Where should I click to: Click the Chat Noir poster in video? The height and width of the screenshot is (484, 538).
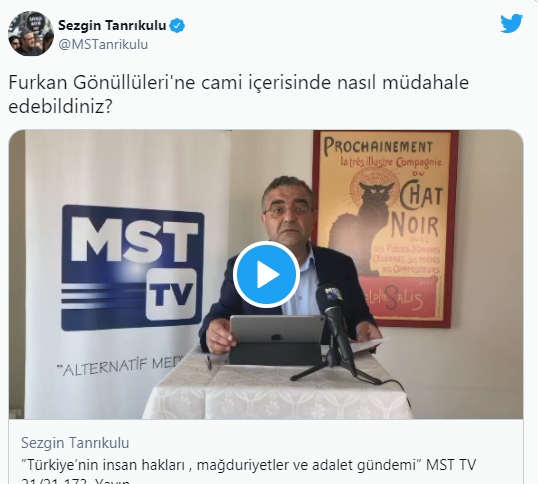tap(385, 229)
